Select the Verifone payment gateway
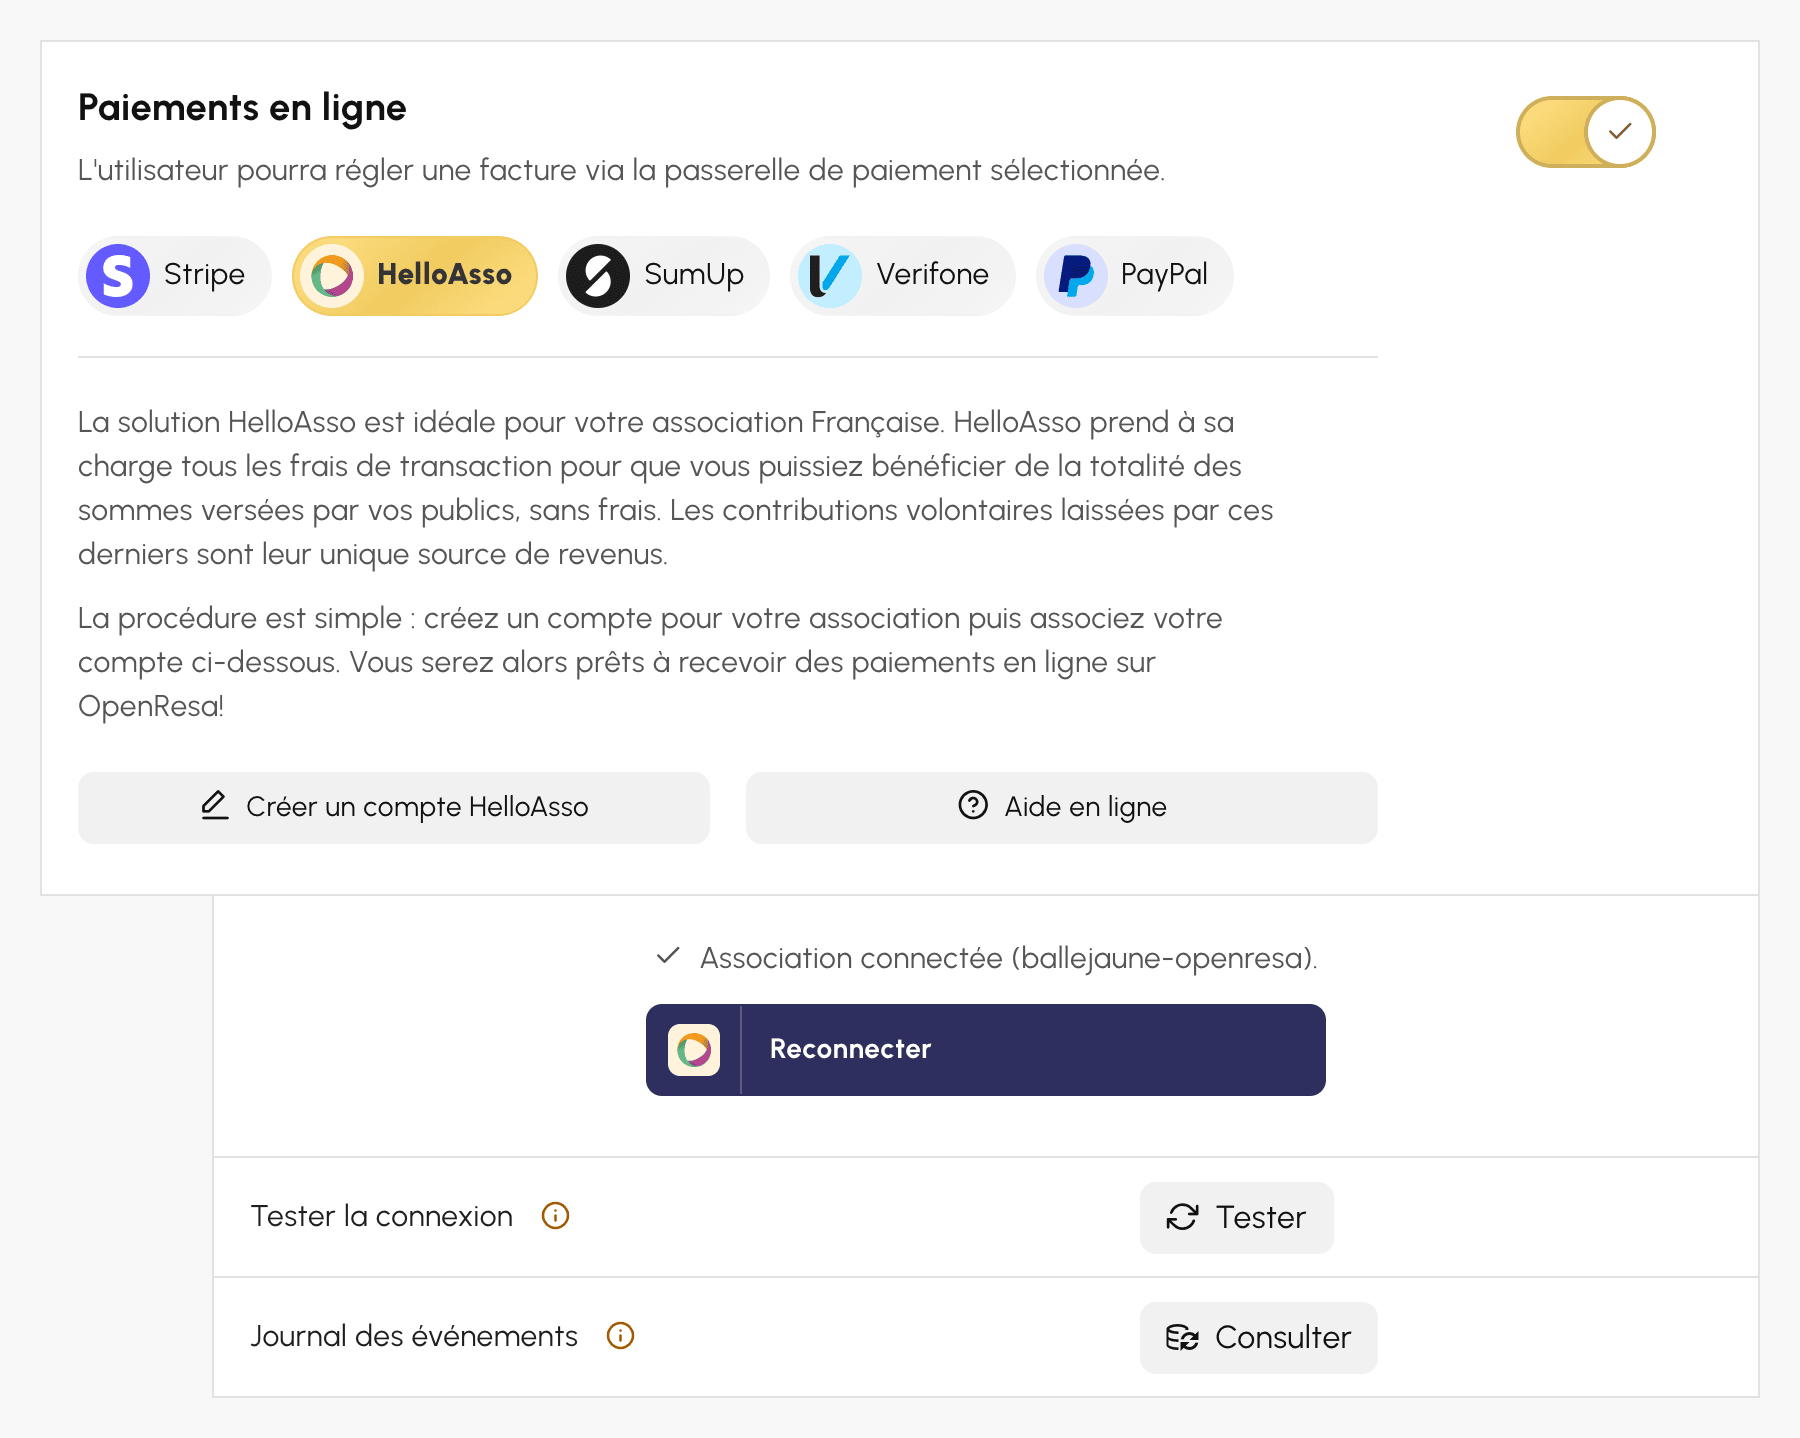This screenshot has width=1800, height=1438. click(903, 275)
